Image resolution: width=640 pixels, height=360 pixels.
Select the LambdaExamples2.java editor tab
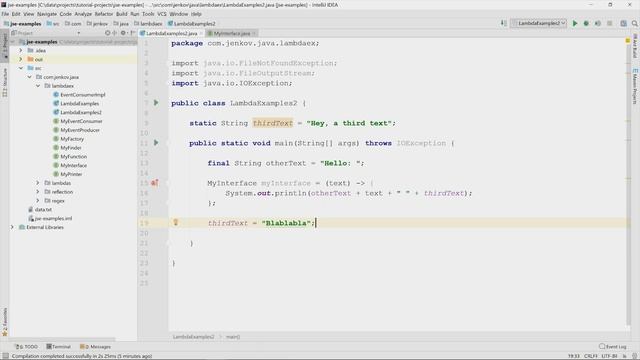pos(171,33)
